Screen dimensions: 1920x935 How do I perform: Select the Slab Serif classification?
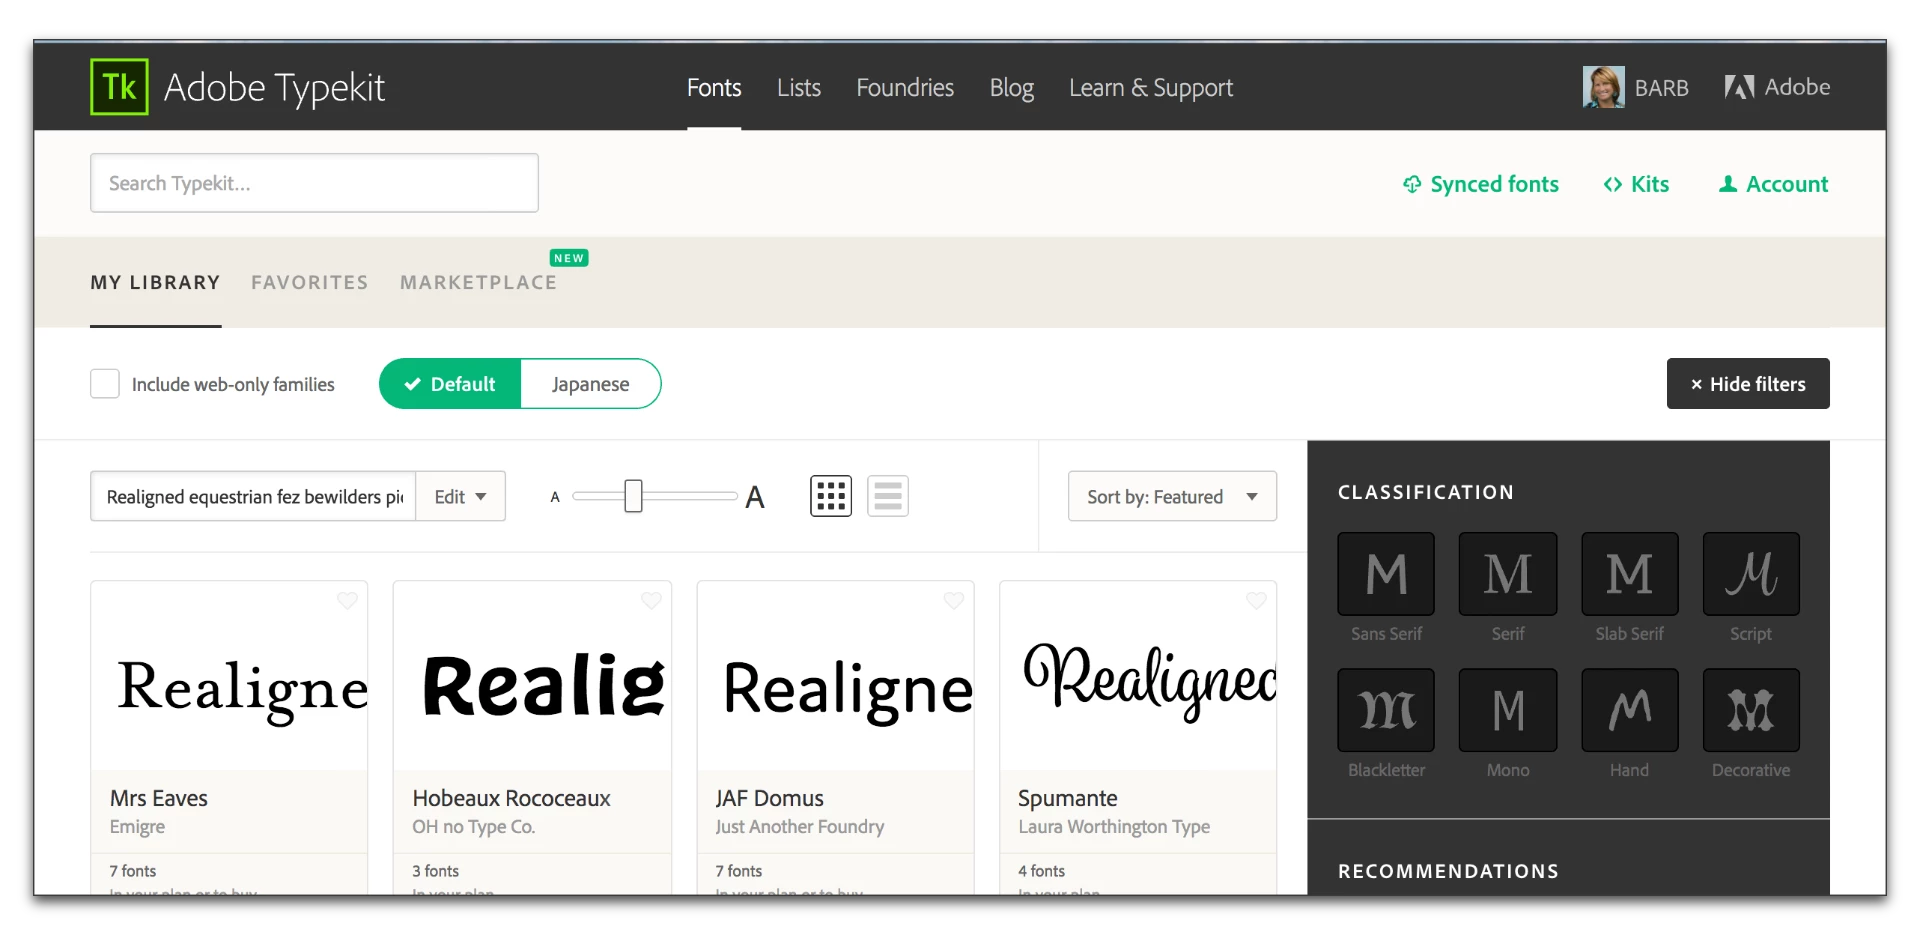pos(1630,574)
